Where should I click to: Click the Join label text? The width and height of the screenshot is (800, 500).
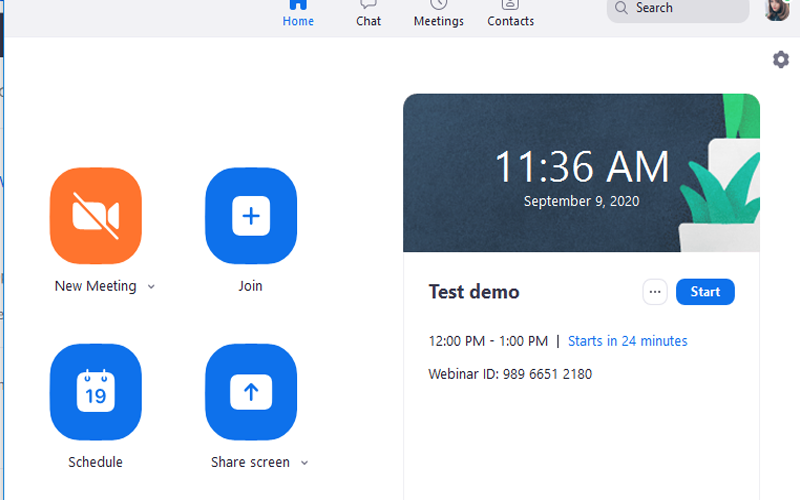(x=251, y=286)
